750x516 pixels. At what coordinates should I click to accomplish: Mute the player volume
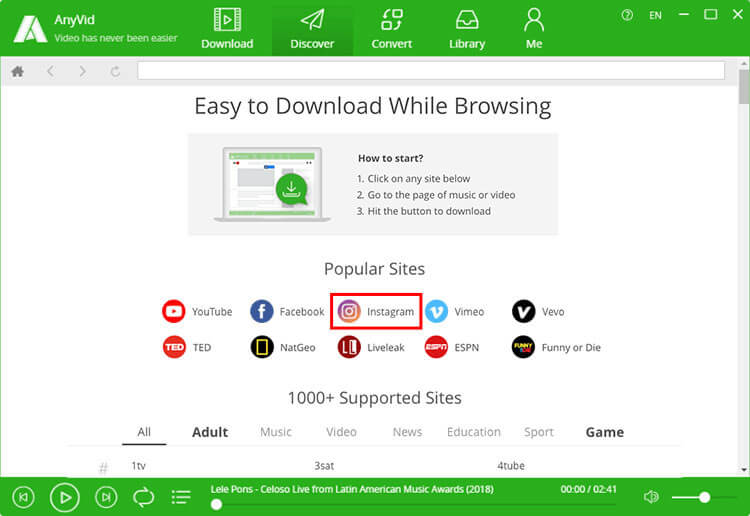(651, 497)
